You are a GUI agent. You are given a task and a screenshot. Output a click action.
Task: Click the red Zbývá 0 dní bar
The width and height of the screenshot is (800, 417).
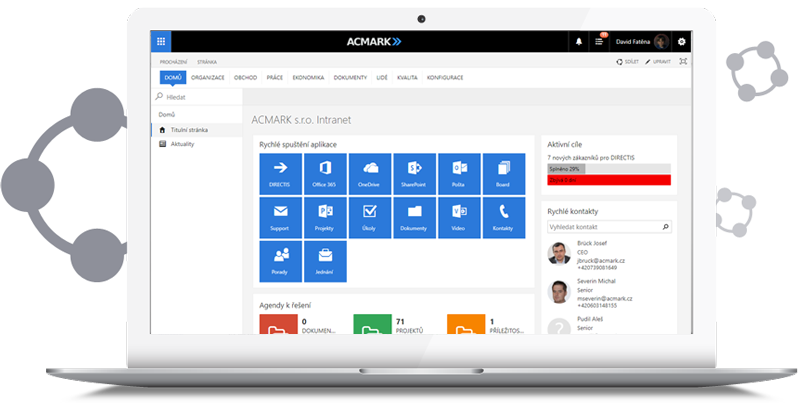tap(609, 180)
